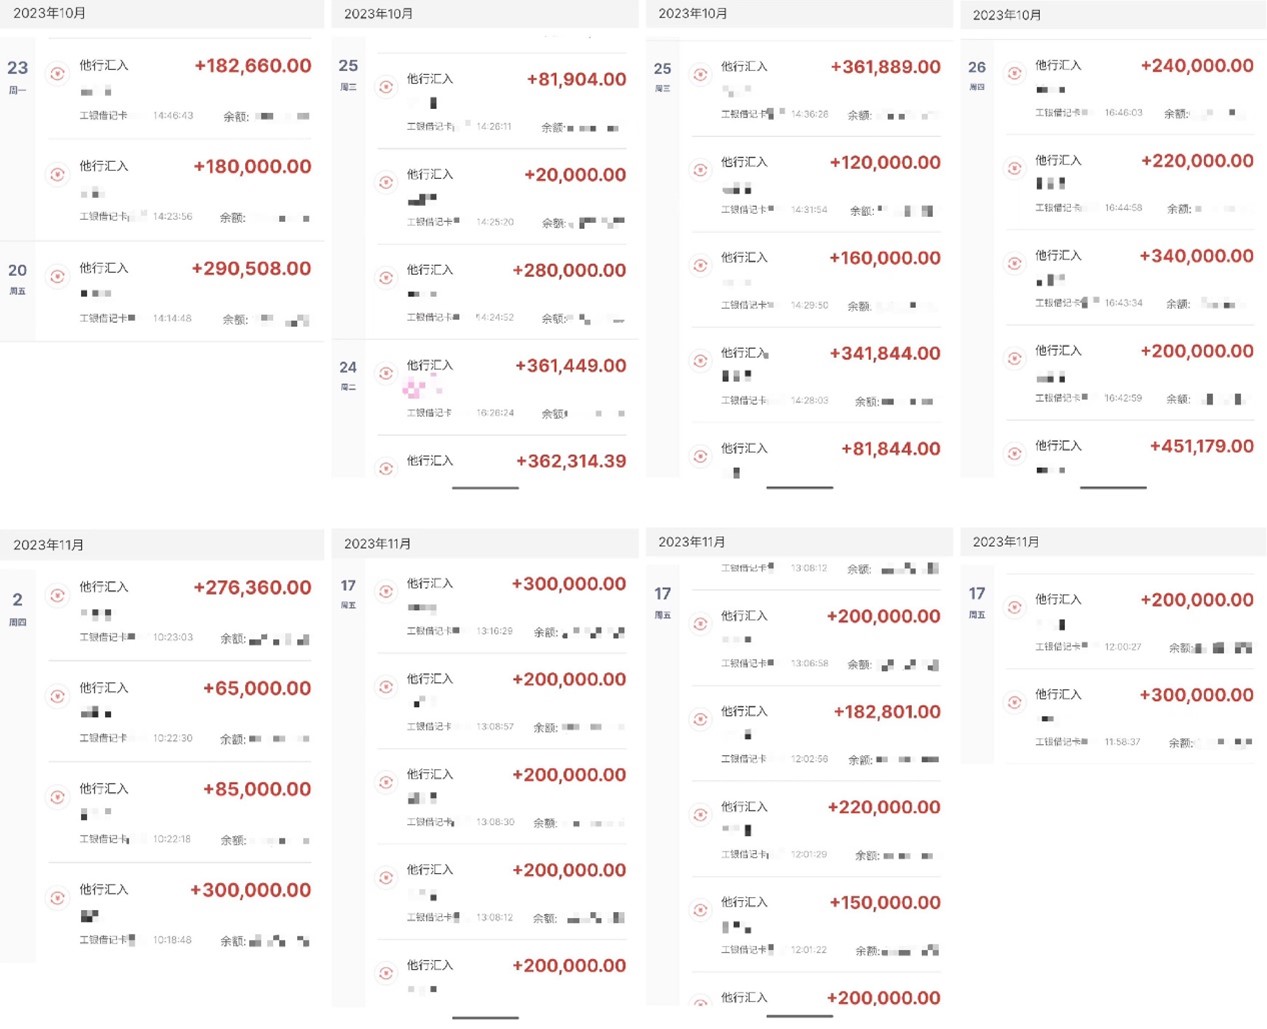Click the icon beside the +290,508.00 transfer

point(58,276)
